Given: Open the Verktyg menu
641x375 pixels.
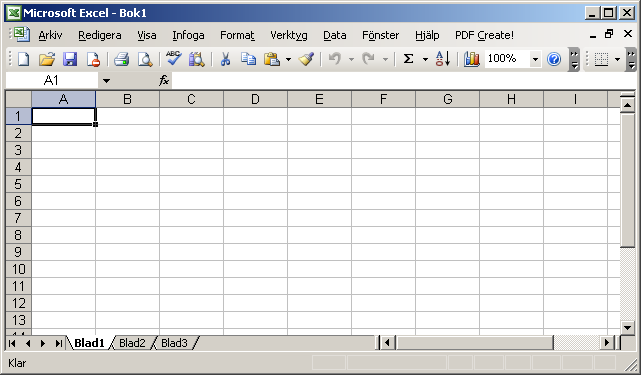Looking at the screenshot, I should (x=289, y=36).
